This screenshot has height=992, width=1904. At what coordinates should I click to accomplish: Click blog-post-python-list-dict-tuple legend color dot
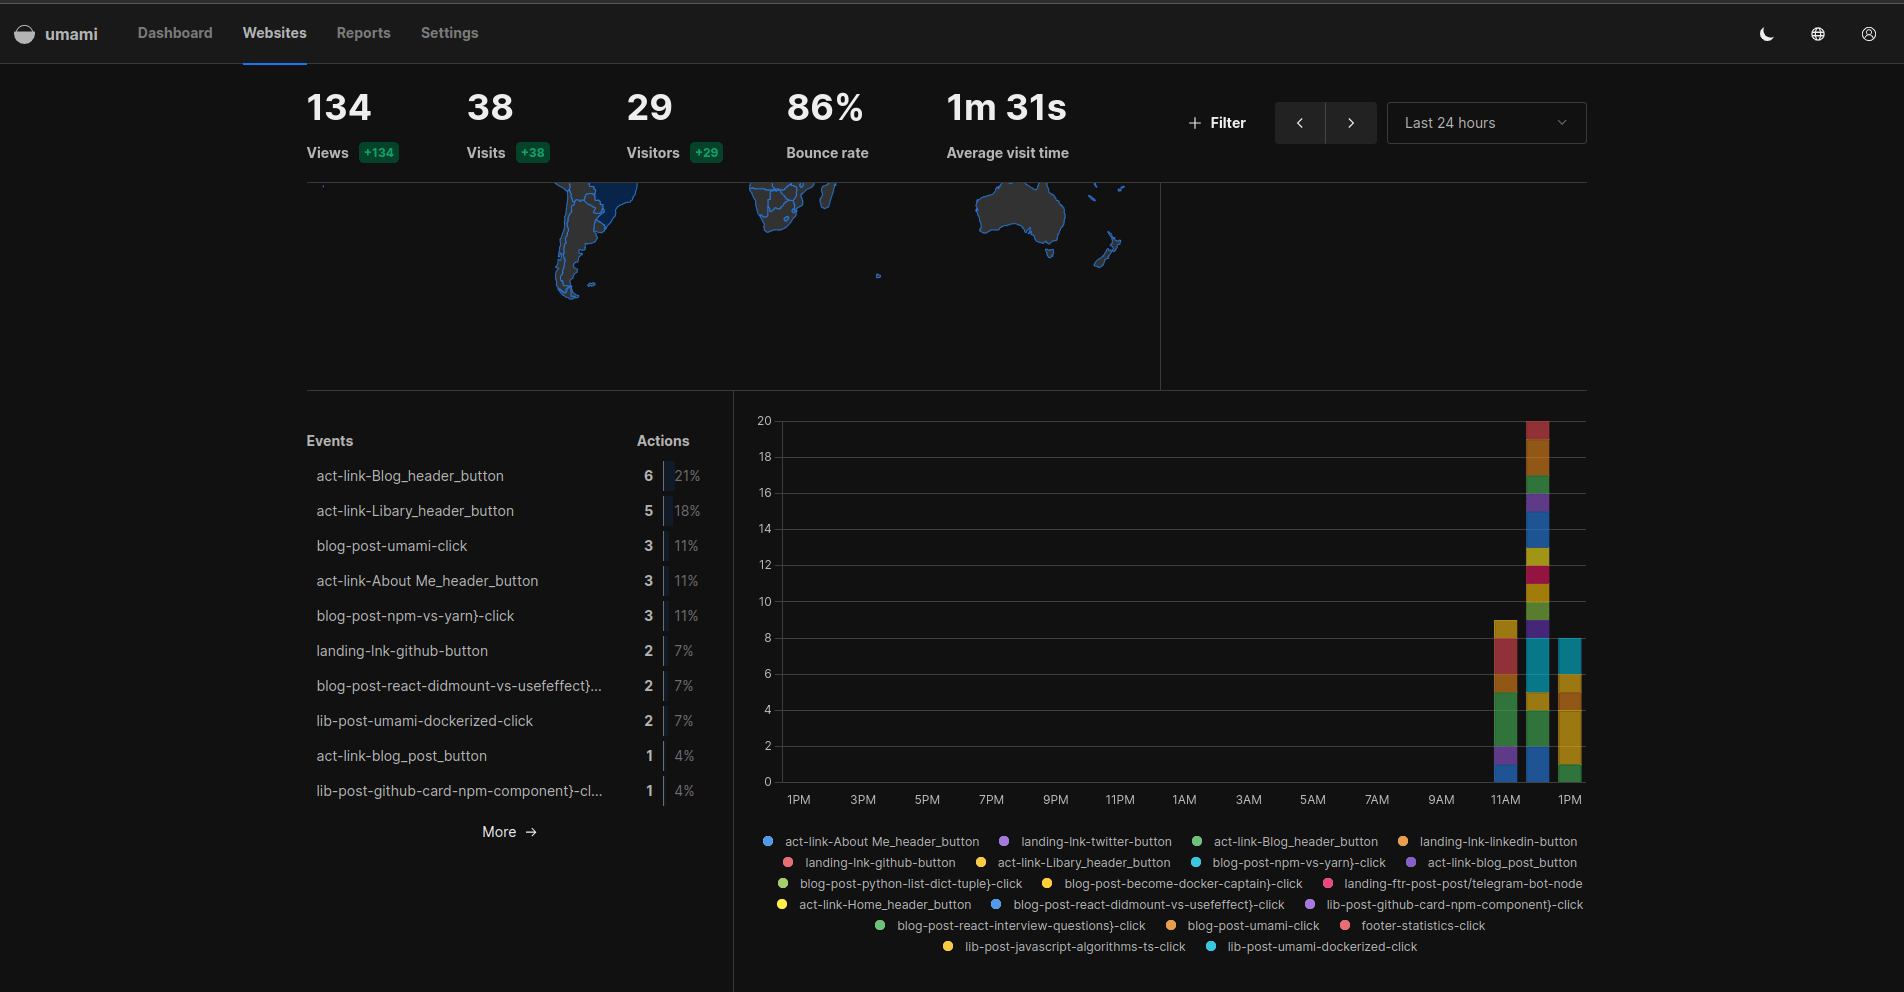tap(783, 884)
